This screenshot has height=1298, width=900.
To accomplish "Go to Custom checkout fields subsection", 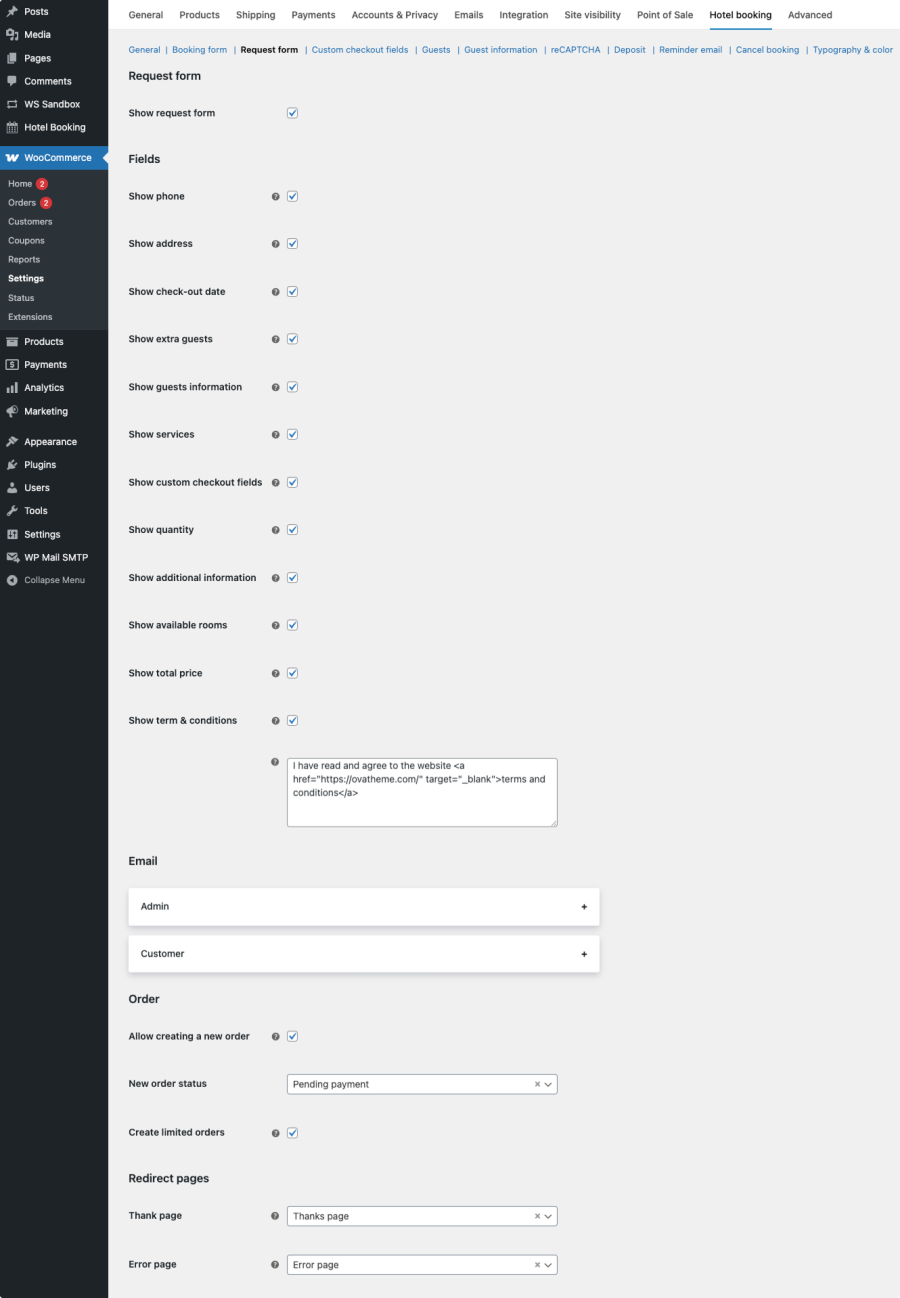I will point(360,50).
